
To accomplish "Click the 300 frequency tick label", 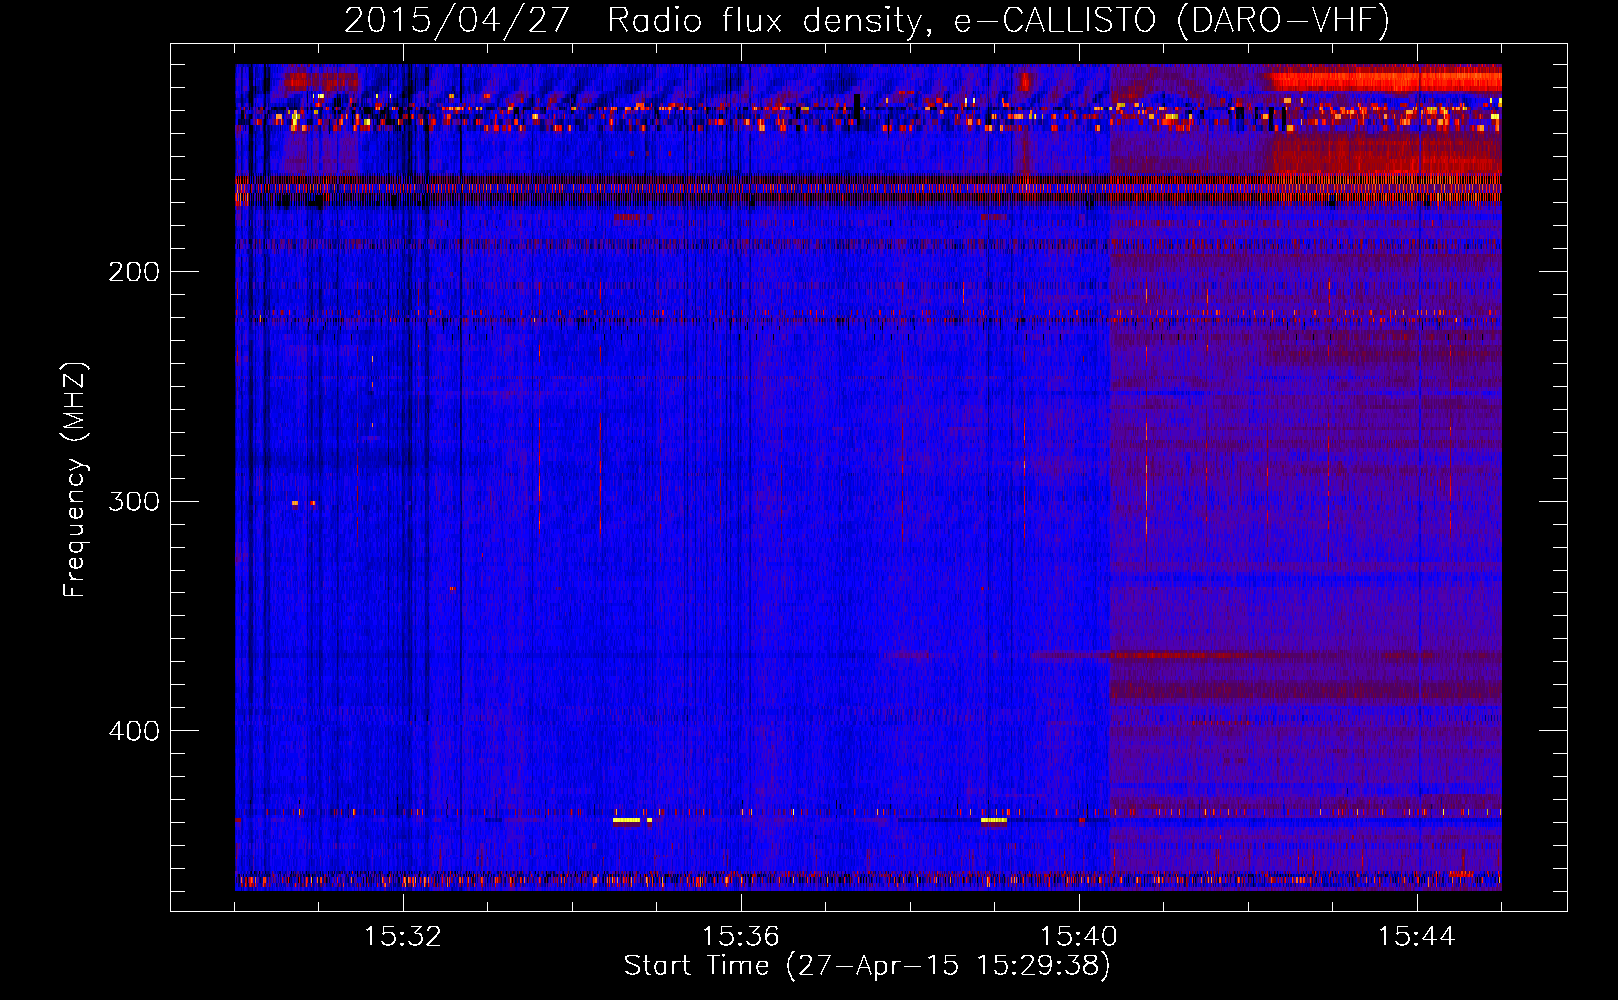I will pyautogui.click(x=134, y=501).
